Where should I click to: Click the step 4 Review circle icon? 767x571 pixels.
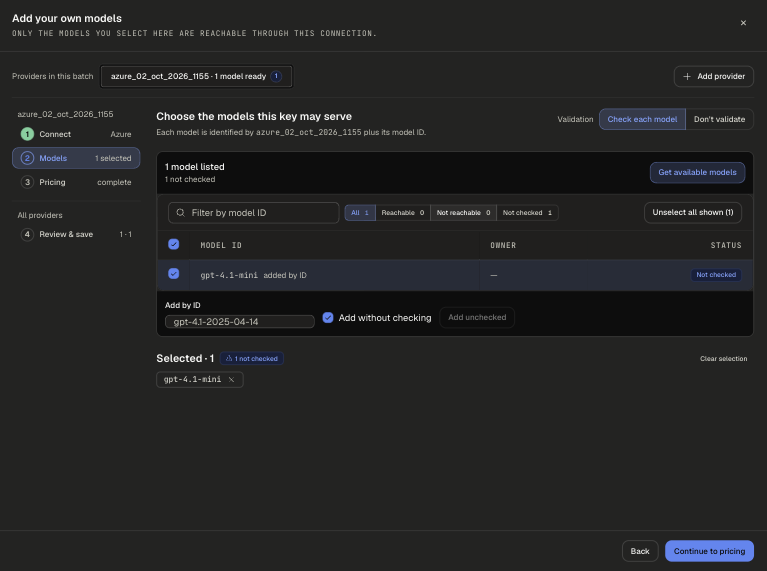(27, 234)
